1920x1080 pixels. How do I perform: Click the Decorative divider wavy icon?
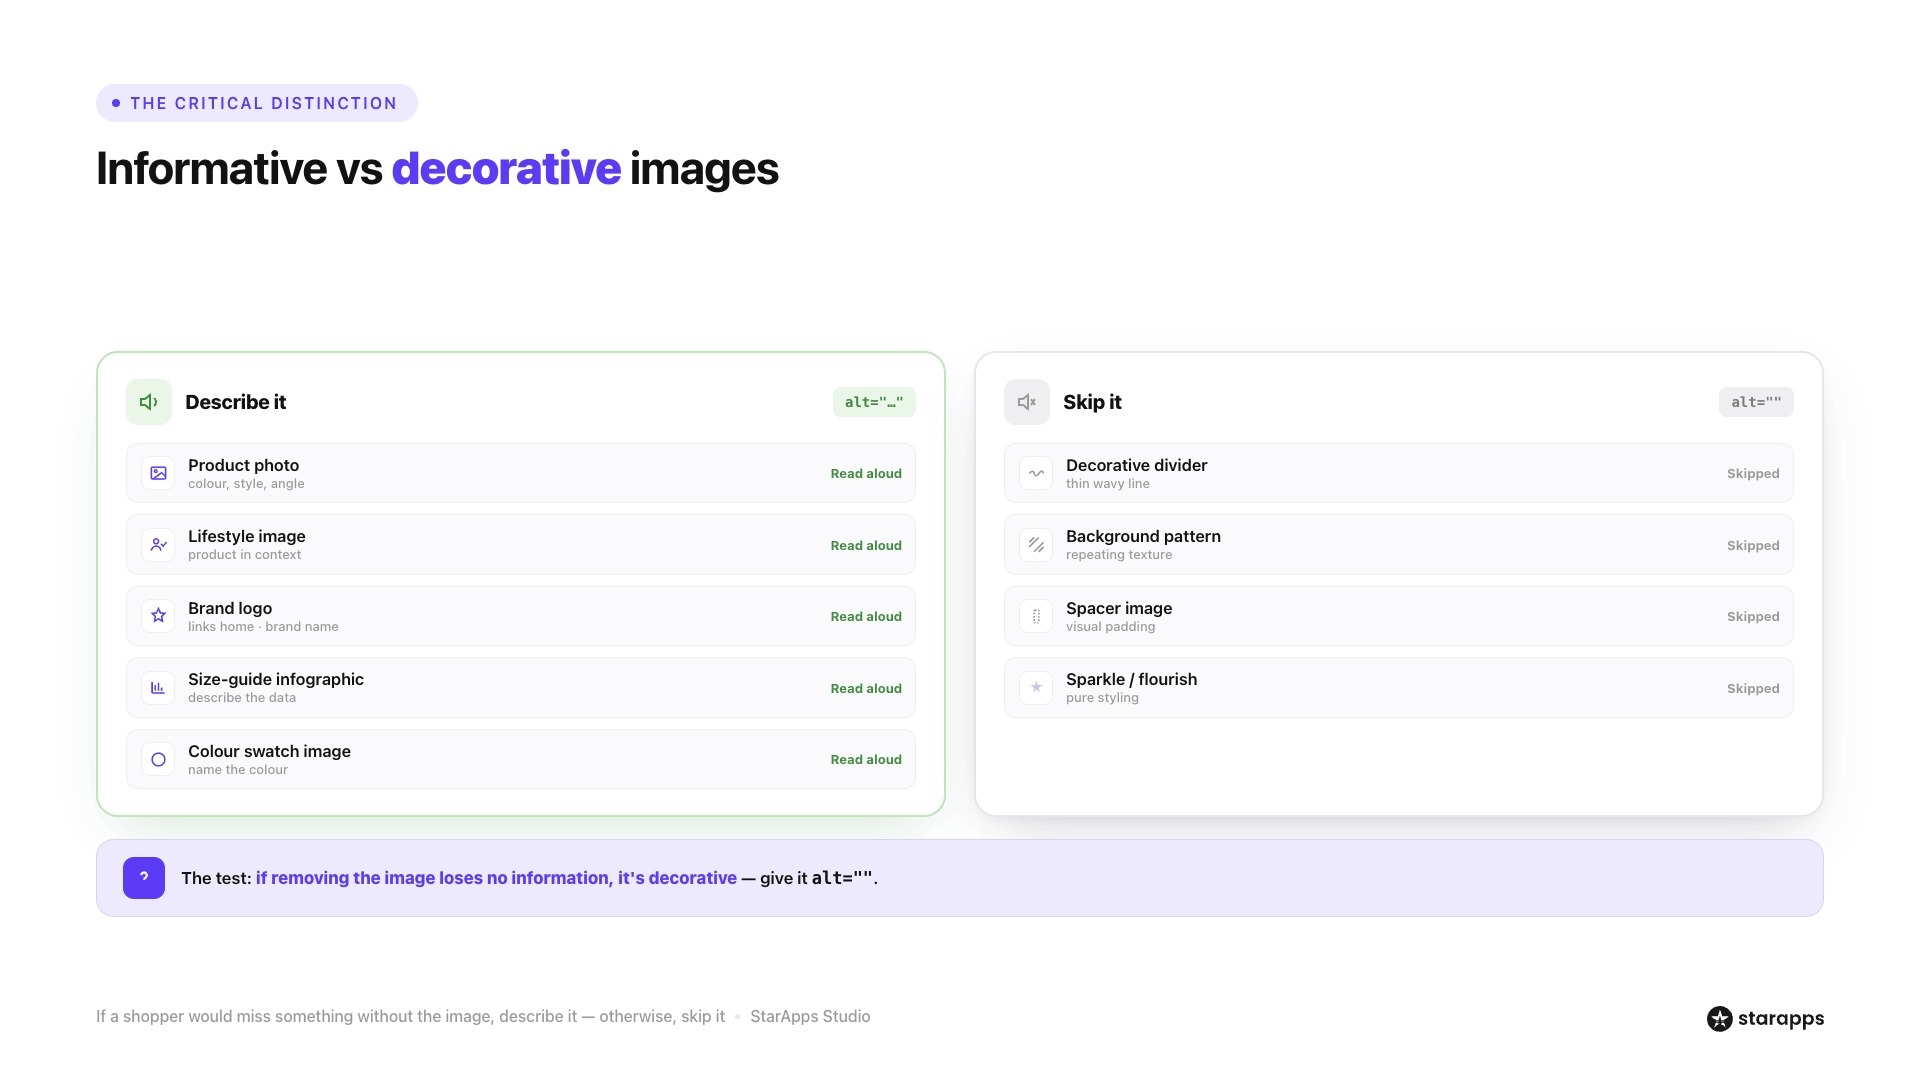(1036, 473)
